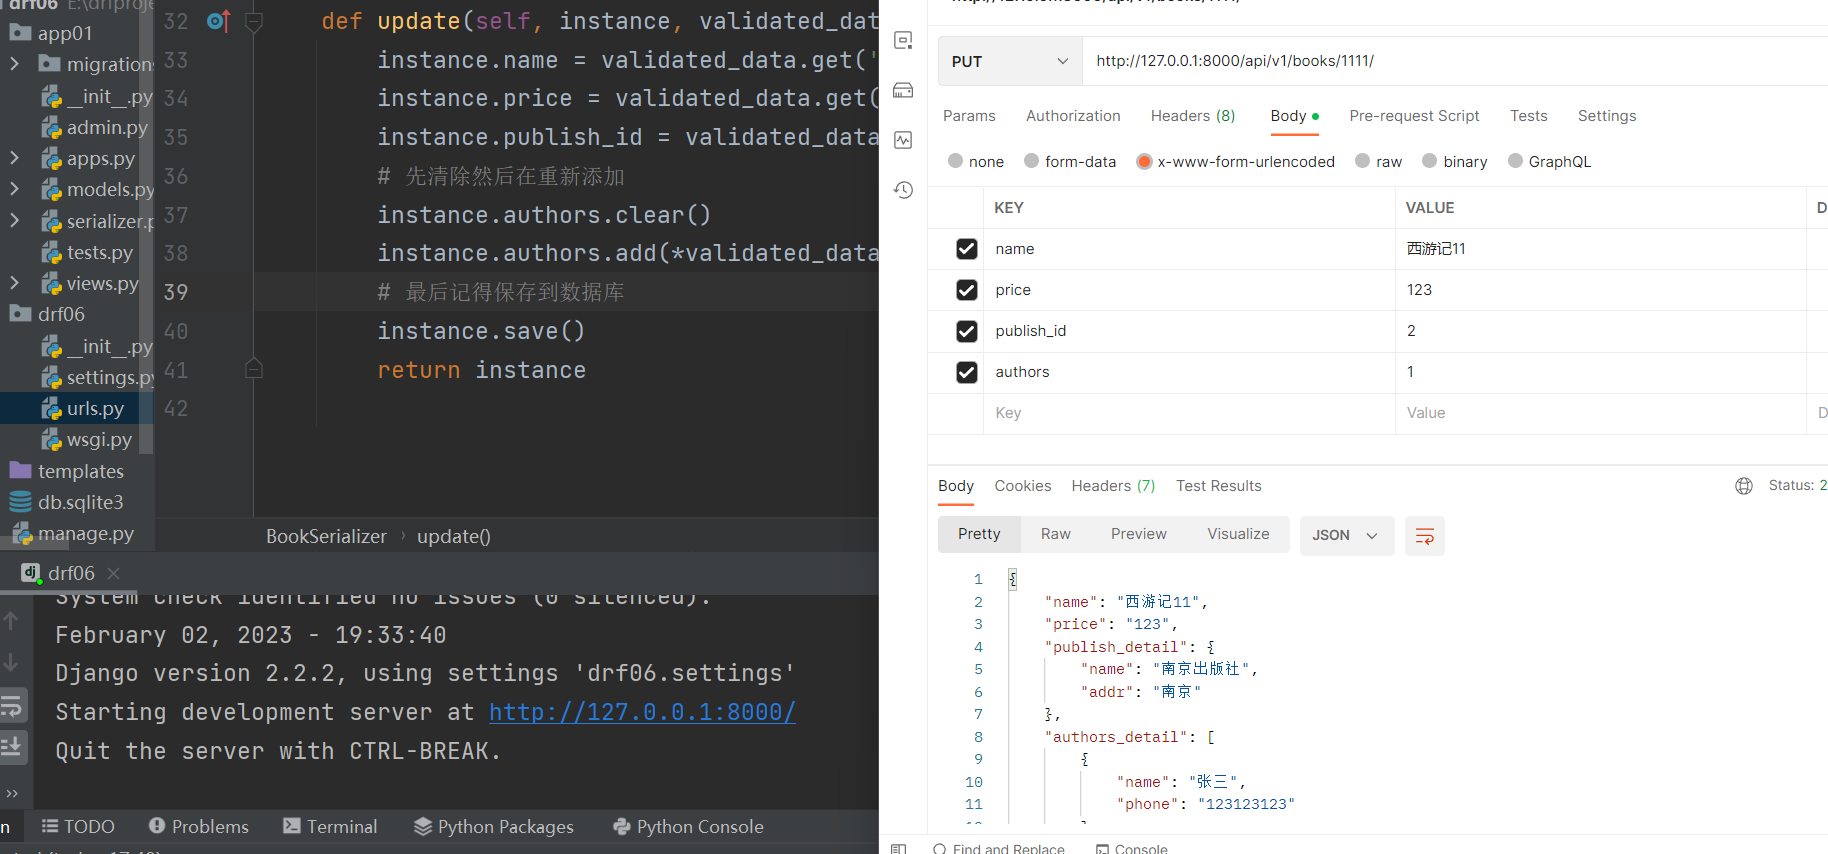Open the Python Console tool window
This screenshot has width=1828, height=854.
click(x=688, y=827)
